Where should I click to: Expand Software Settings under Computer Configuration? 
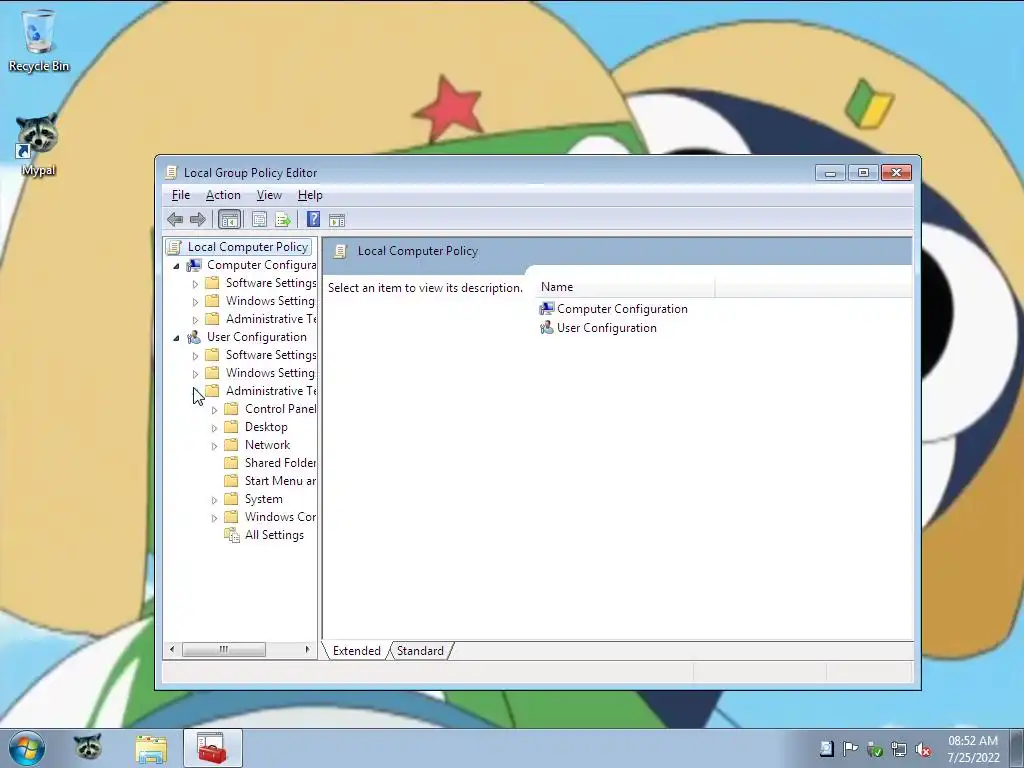coord(195,284)
